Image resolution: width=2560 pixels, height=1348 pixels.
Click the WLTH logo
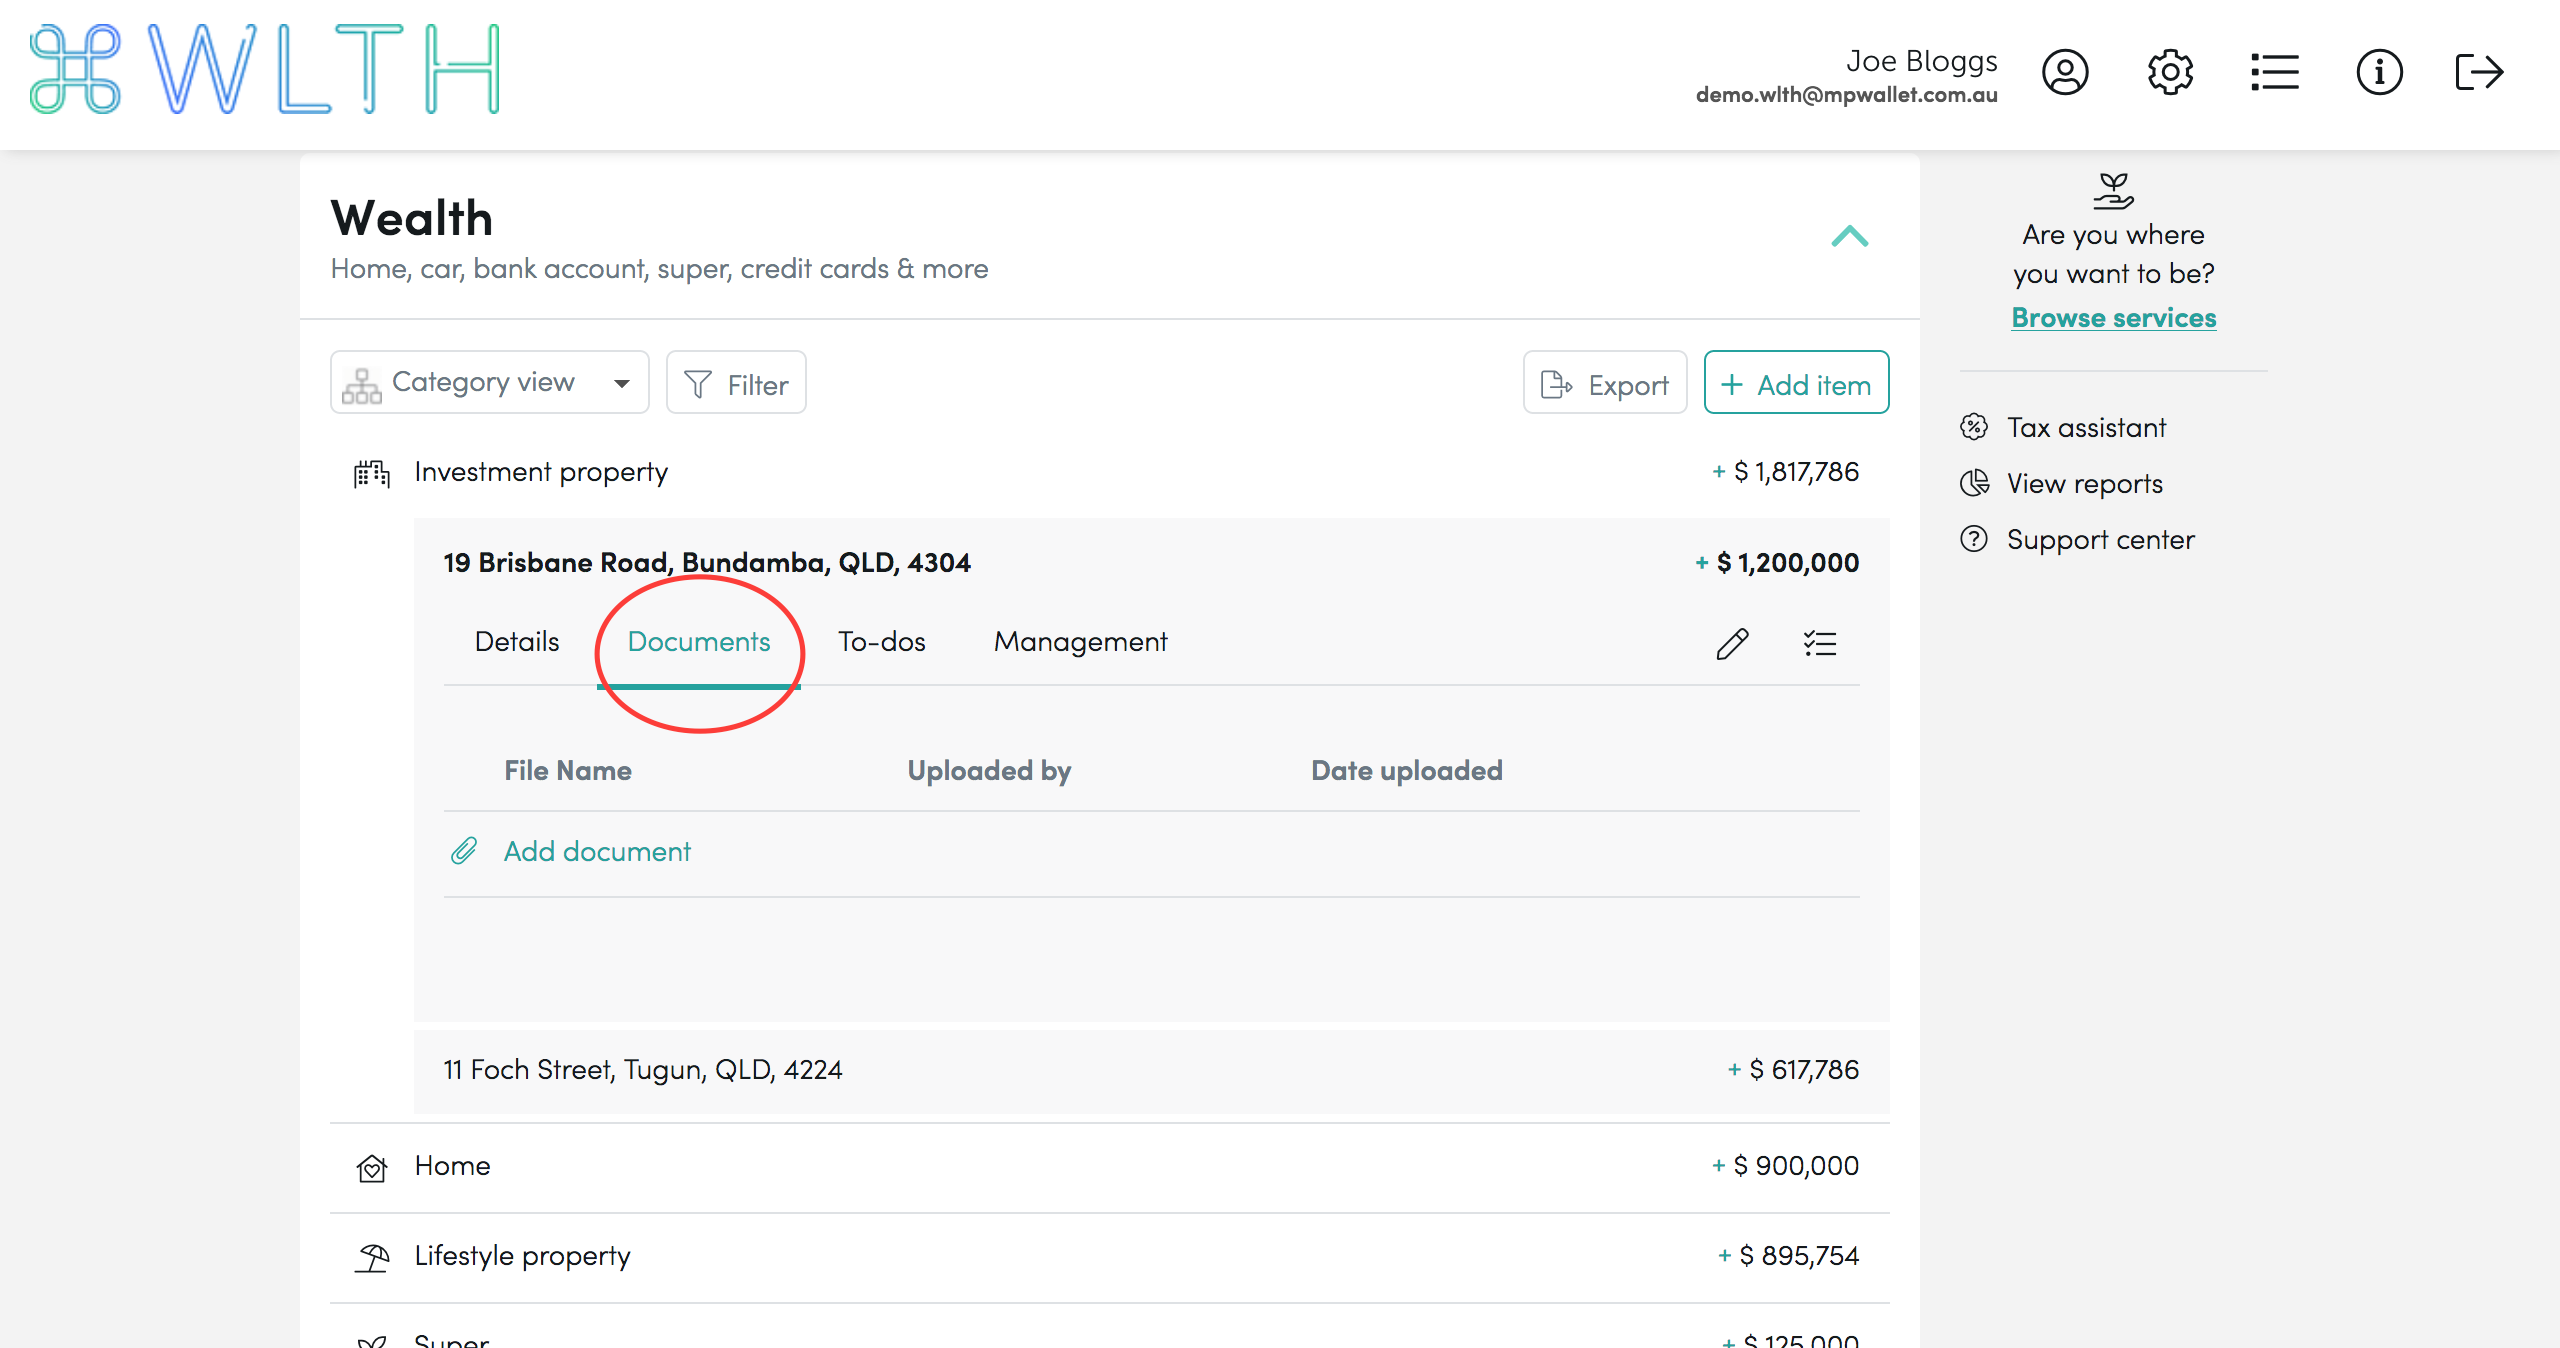265,69
